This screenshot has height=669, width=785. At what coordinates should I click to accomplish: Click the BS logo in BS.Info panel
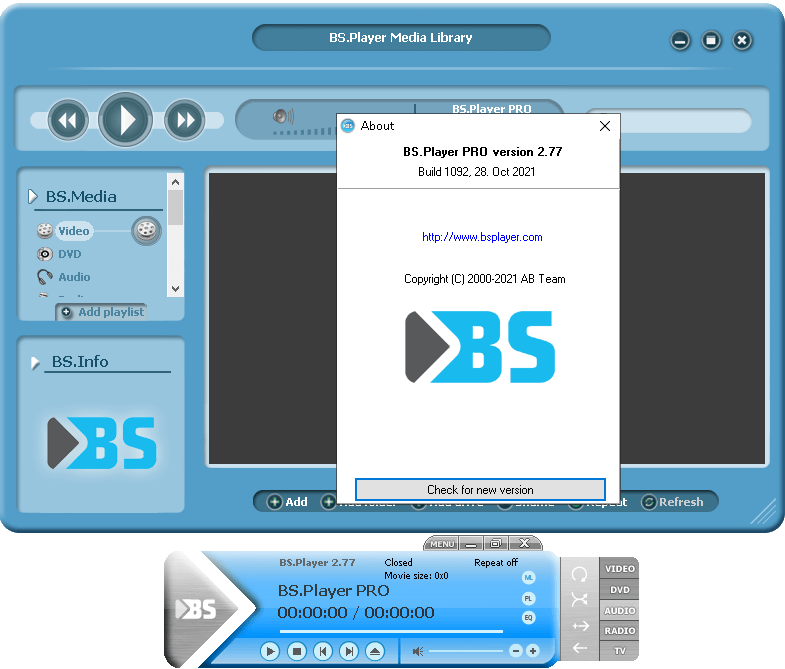(102, 443)
